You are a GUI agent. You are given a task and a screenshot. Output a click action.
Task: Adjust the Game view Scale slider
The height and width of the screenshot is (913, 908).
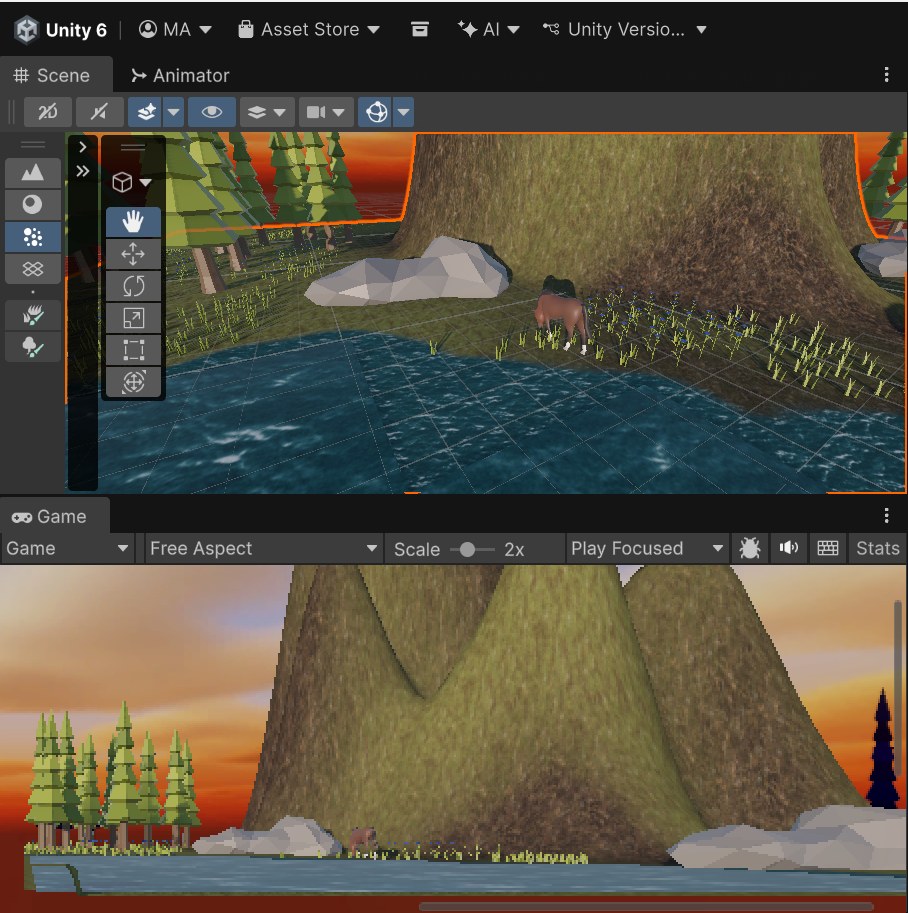point(467,550)
